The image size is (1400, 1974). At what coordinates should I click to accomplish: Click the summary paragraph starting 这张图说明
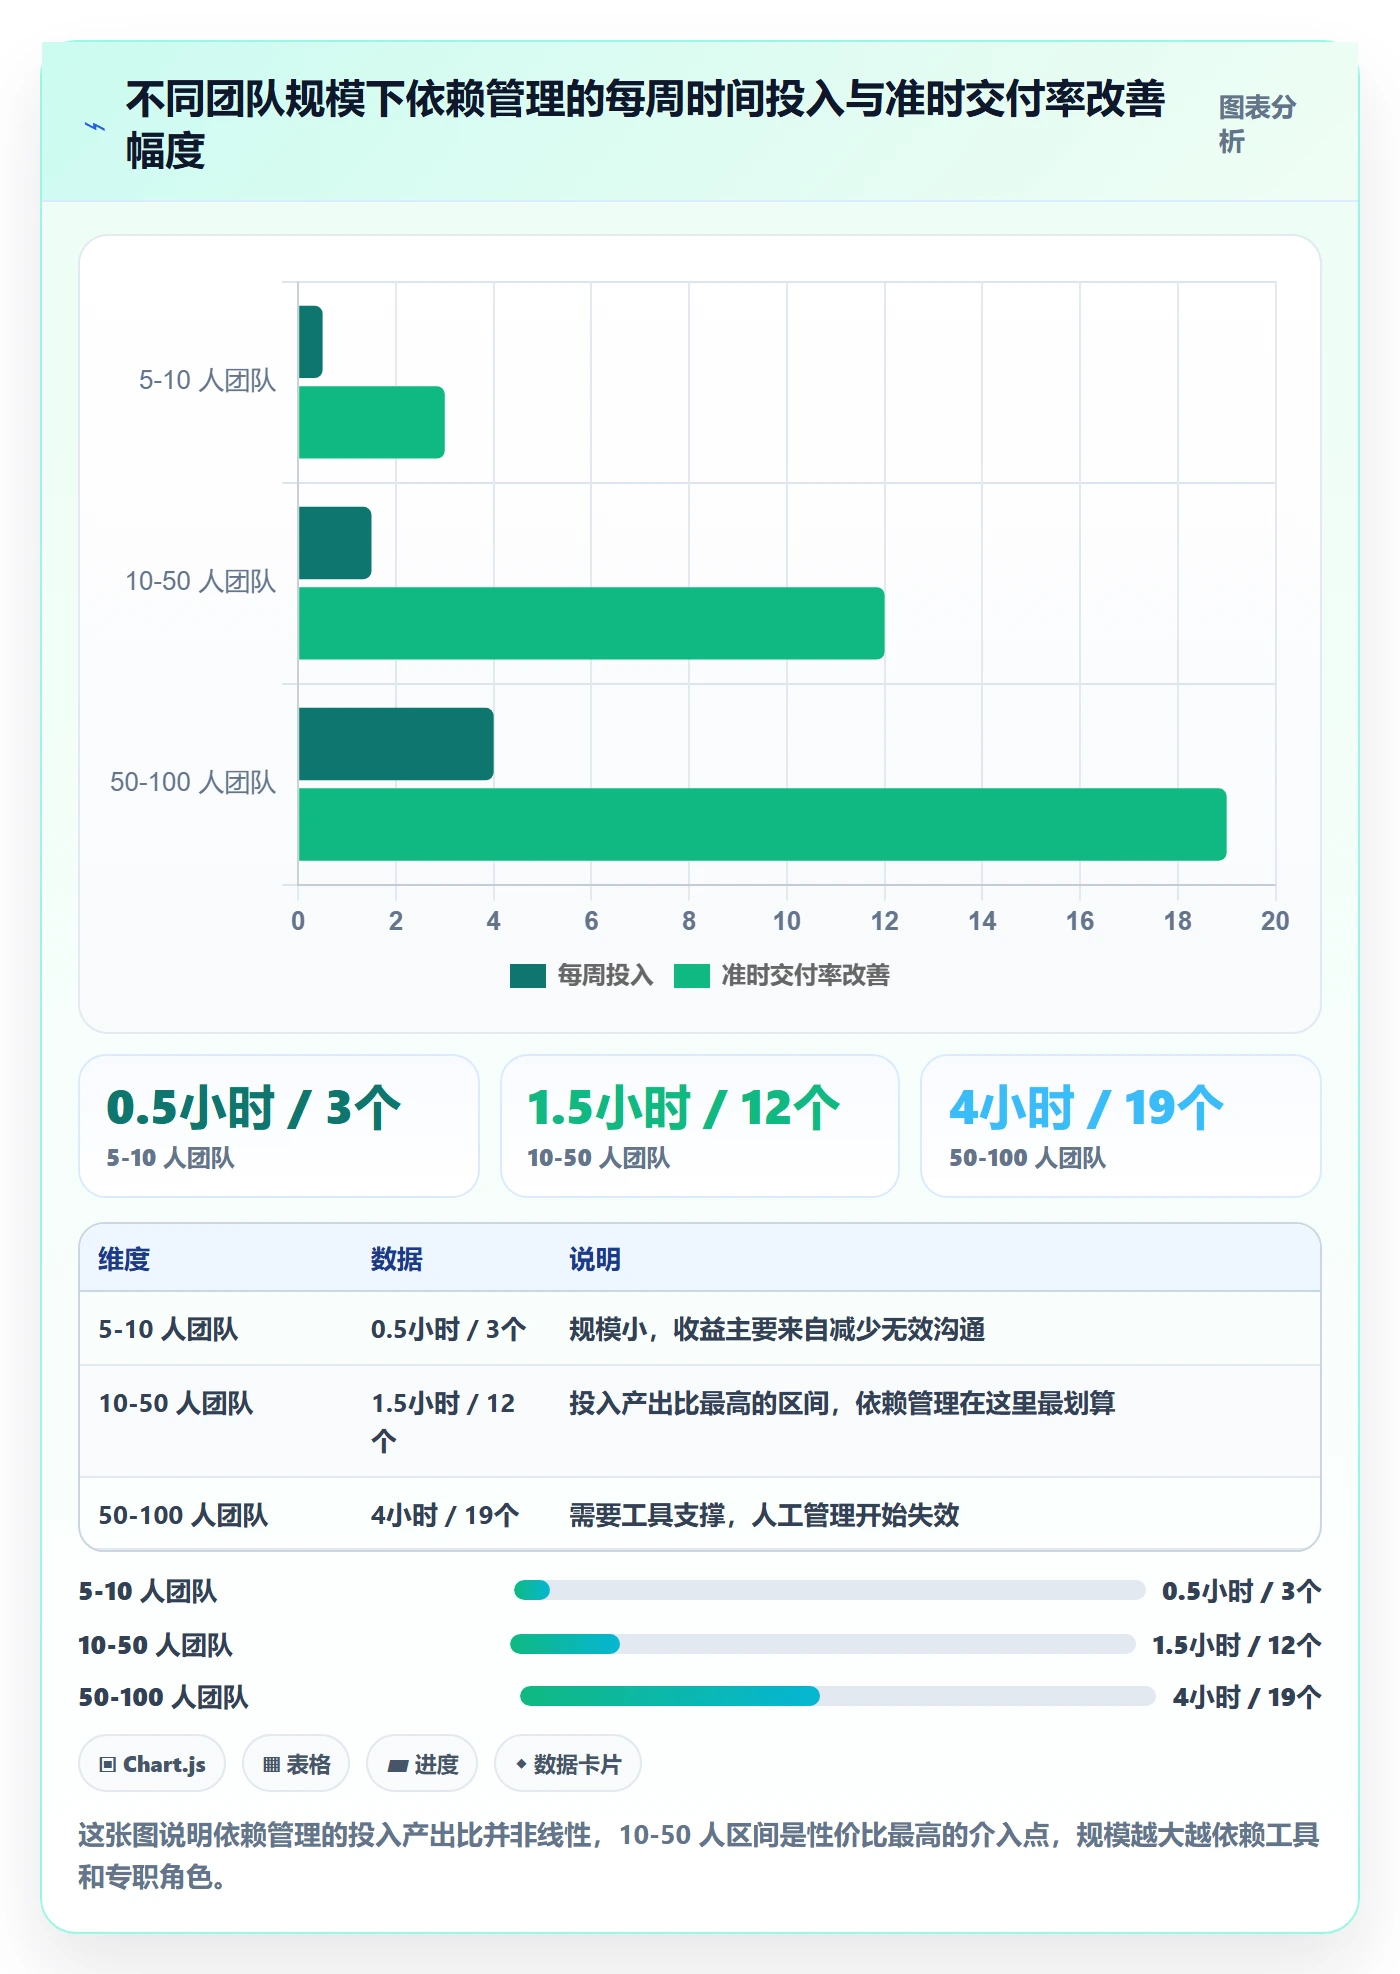click(x=699, y=1855)
